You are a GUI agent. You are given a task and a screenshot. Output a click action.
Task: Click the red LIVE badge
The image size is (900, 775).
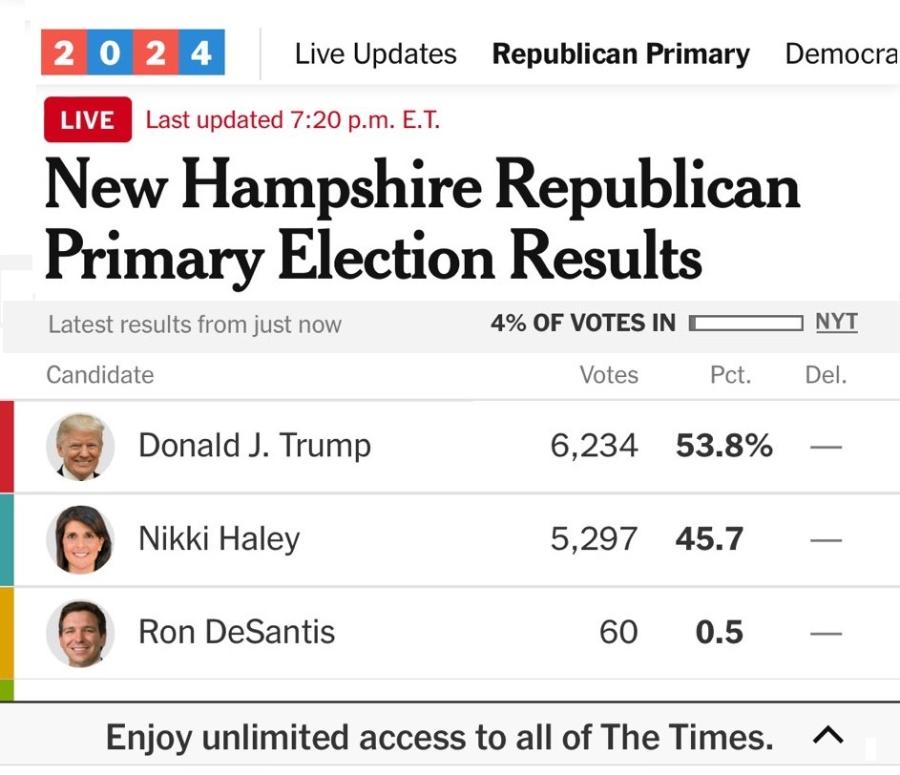[x=88, y=119]
